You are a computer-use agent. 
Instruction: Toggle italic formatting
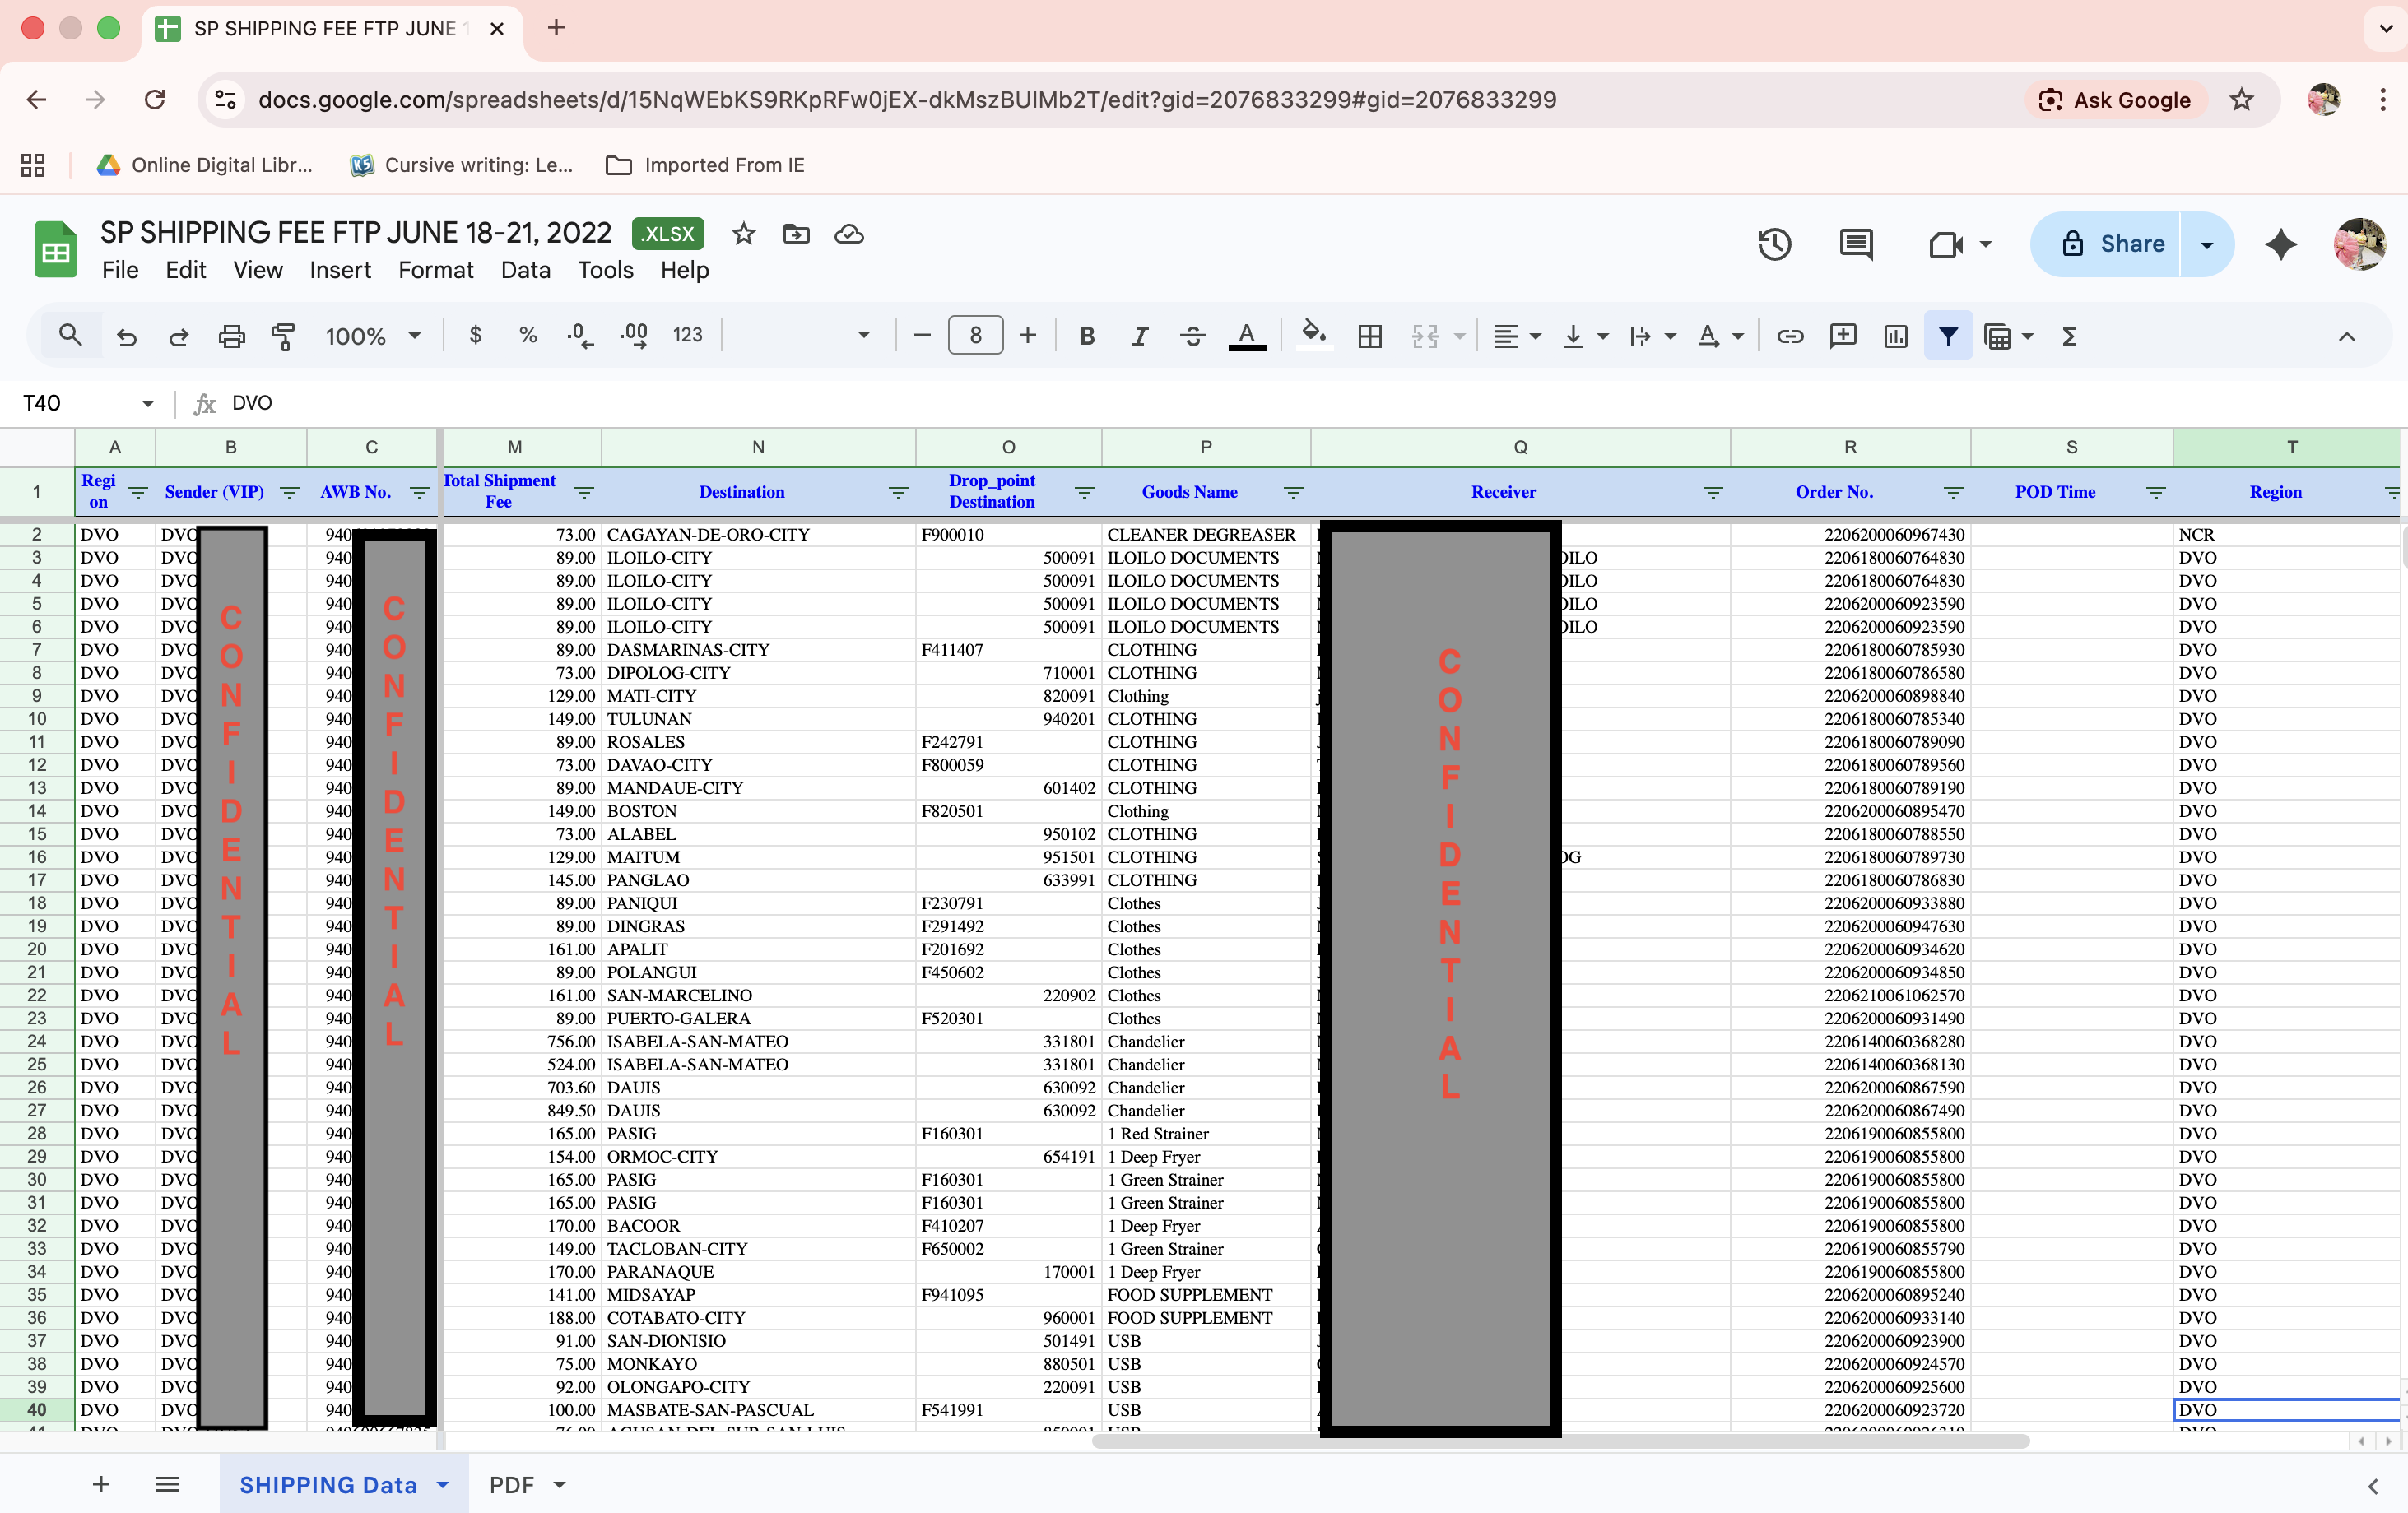pos(1139,336)
